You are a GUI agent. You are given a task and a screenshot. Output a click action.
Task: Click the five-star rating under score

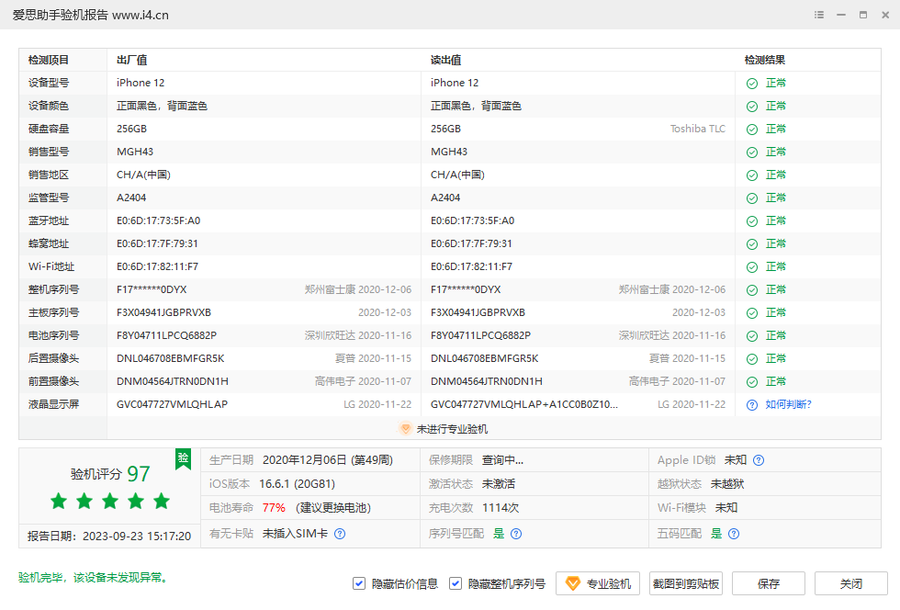click(x=110, y=501)
